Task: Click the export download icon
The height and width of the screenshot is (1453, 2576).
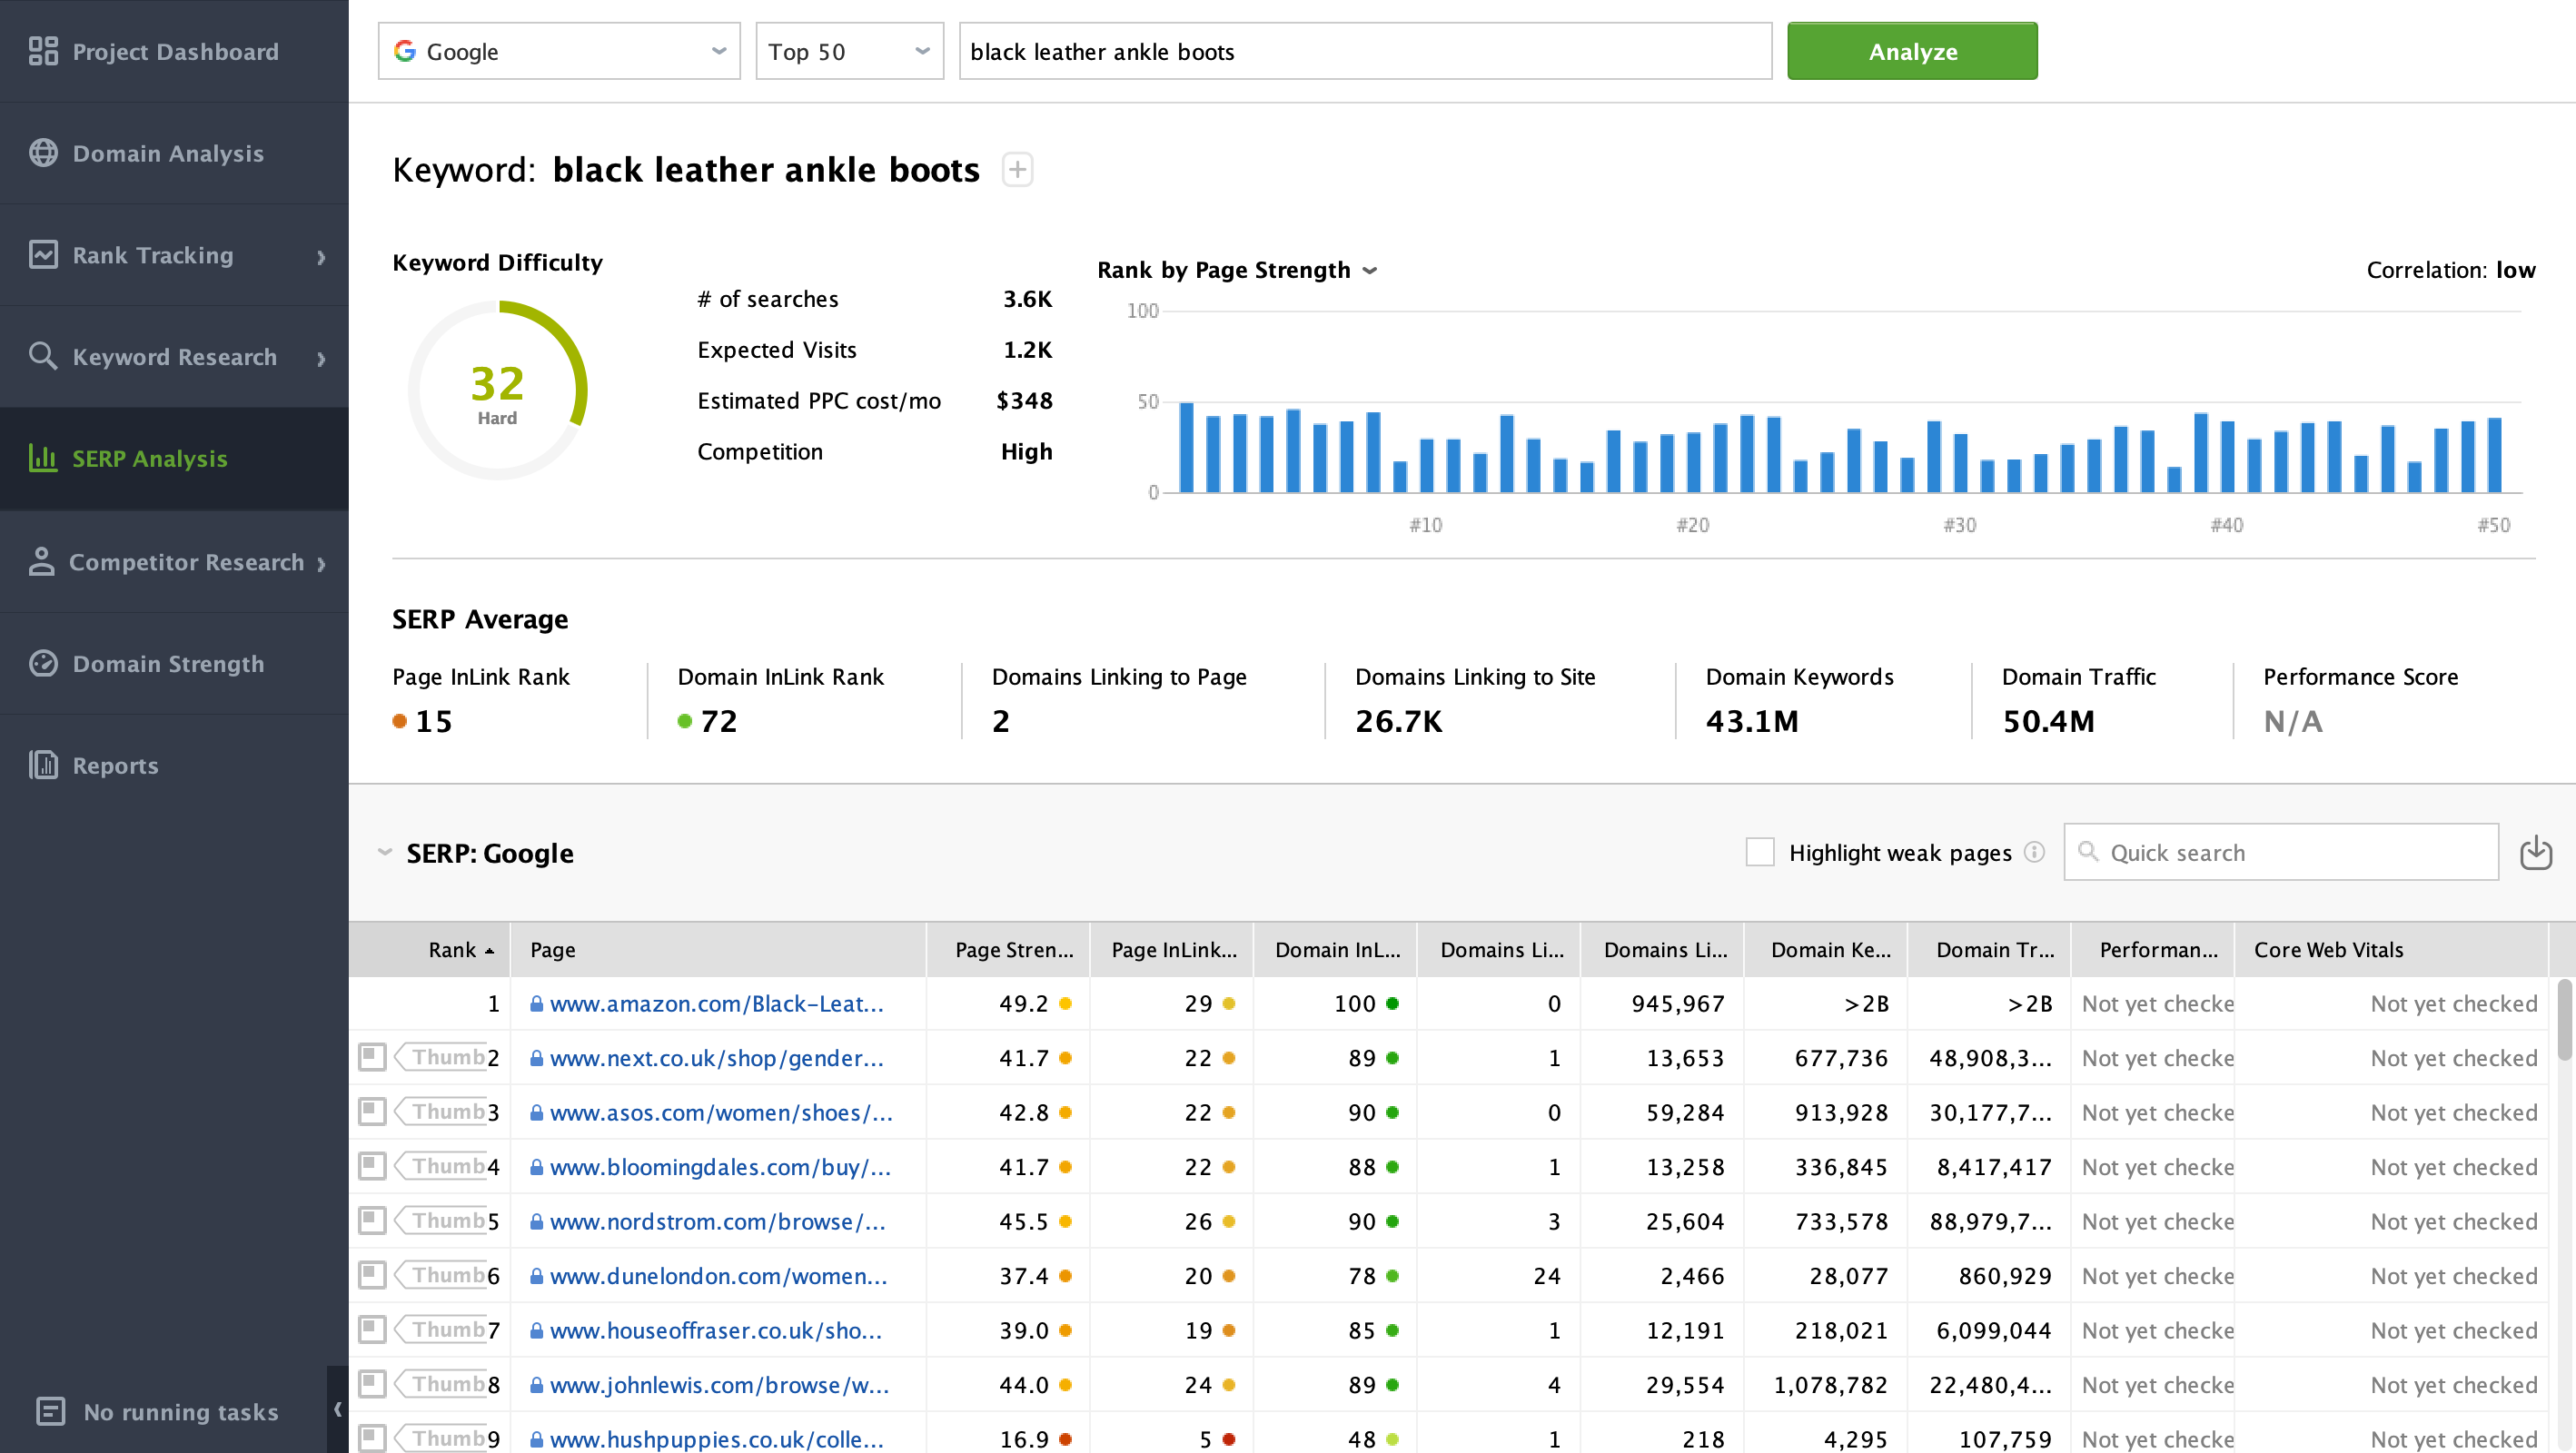Action: (2536, 853)
